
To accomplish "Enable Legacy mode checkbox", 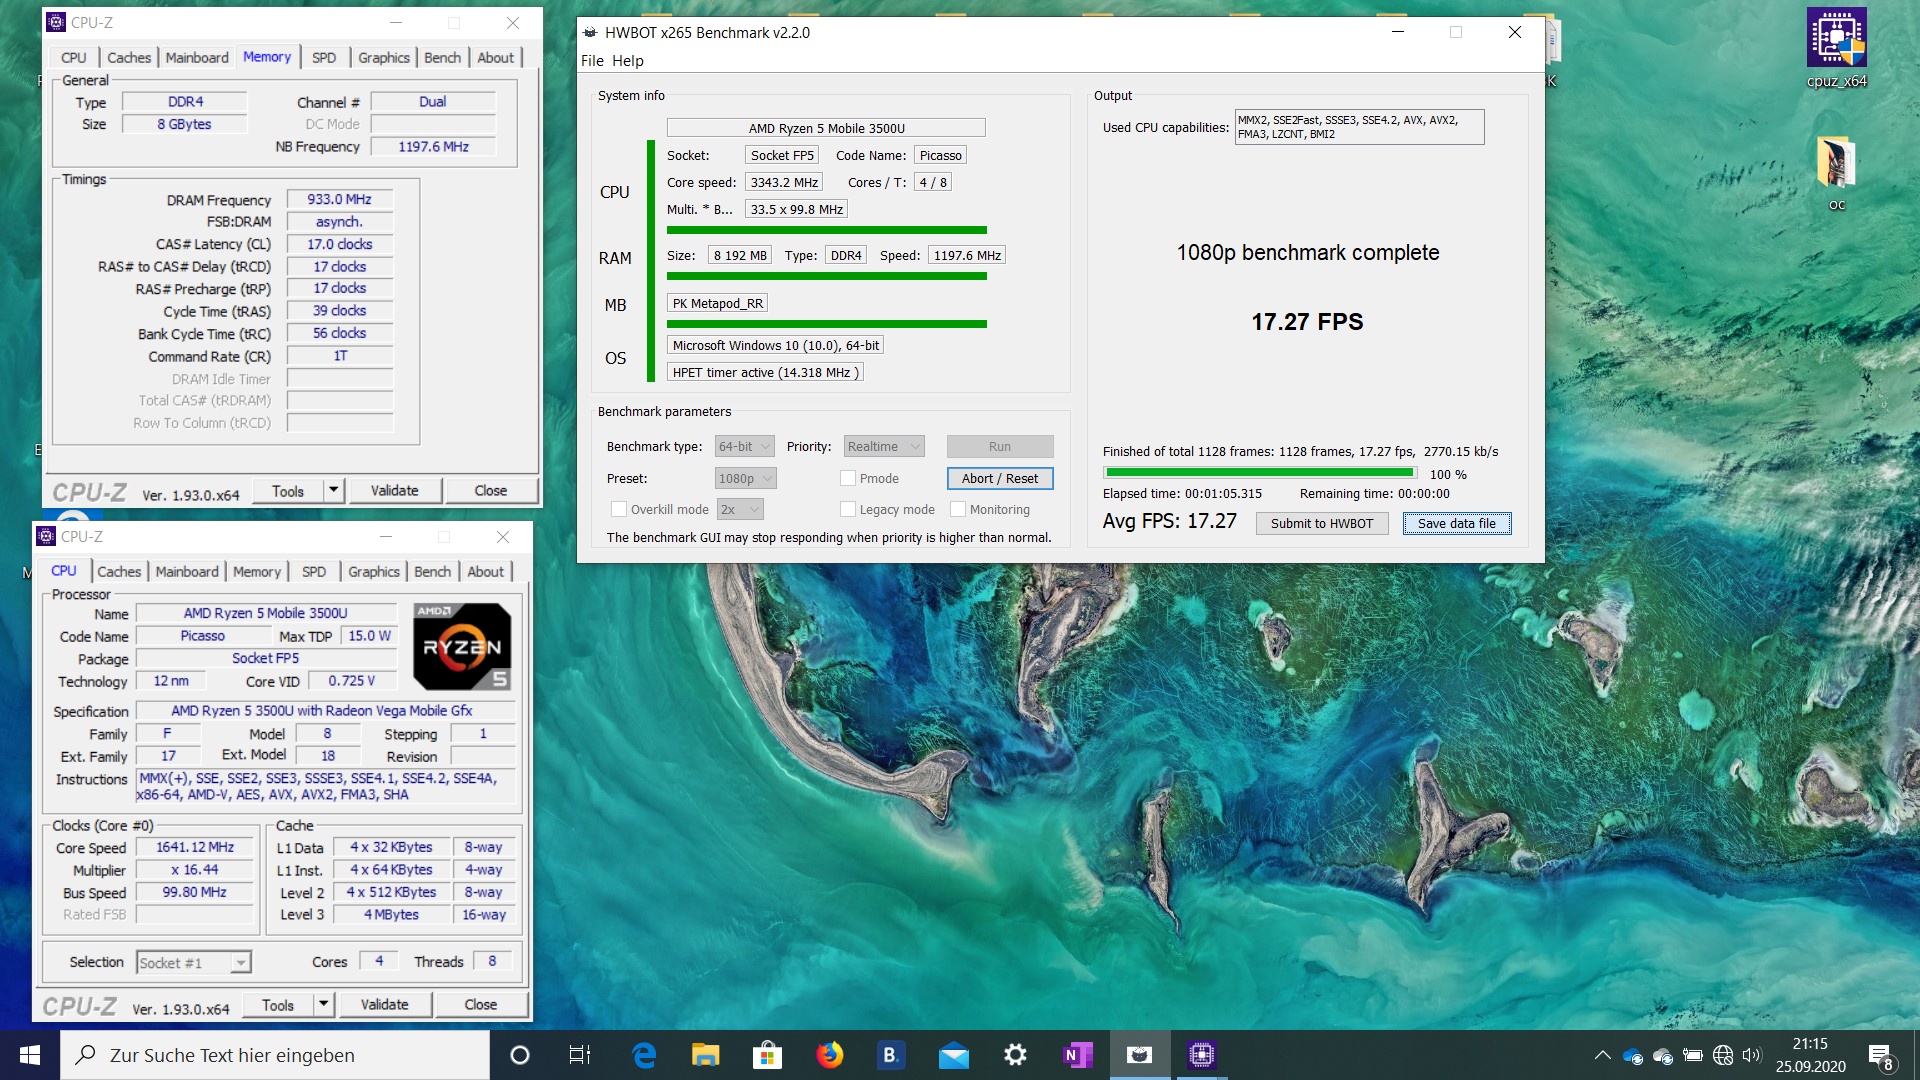I will point(847,509).
